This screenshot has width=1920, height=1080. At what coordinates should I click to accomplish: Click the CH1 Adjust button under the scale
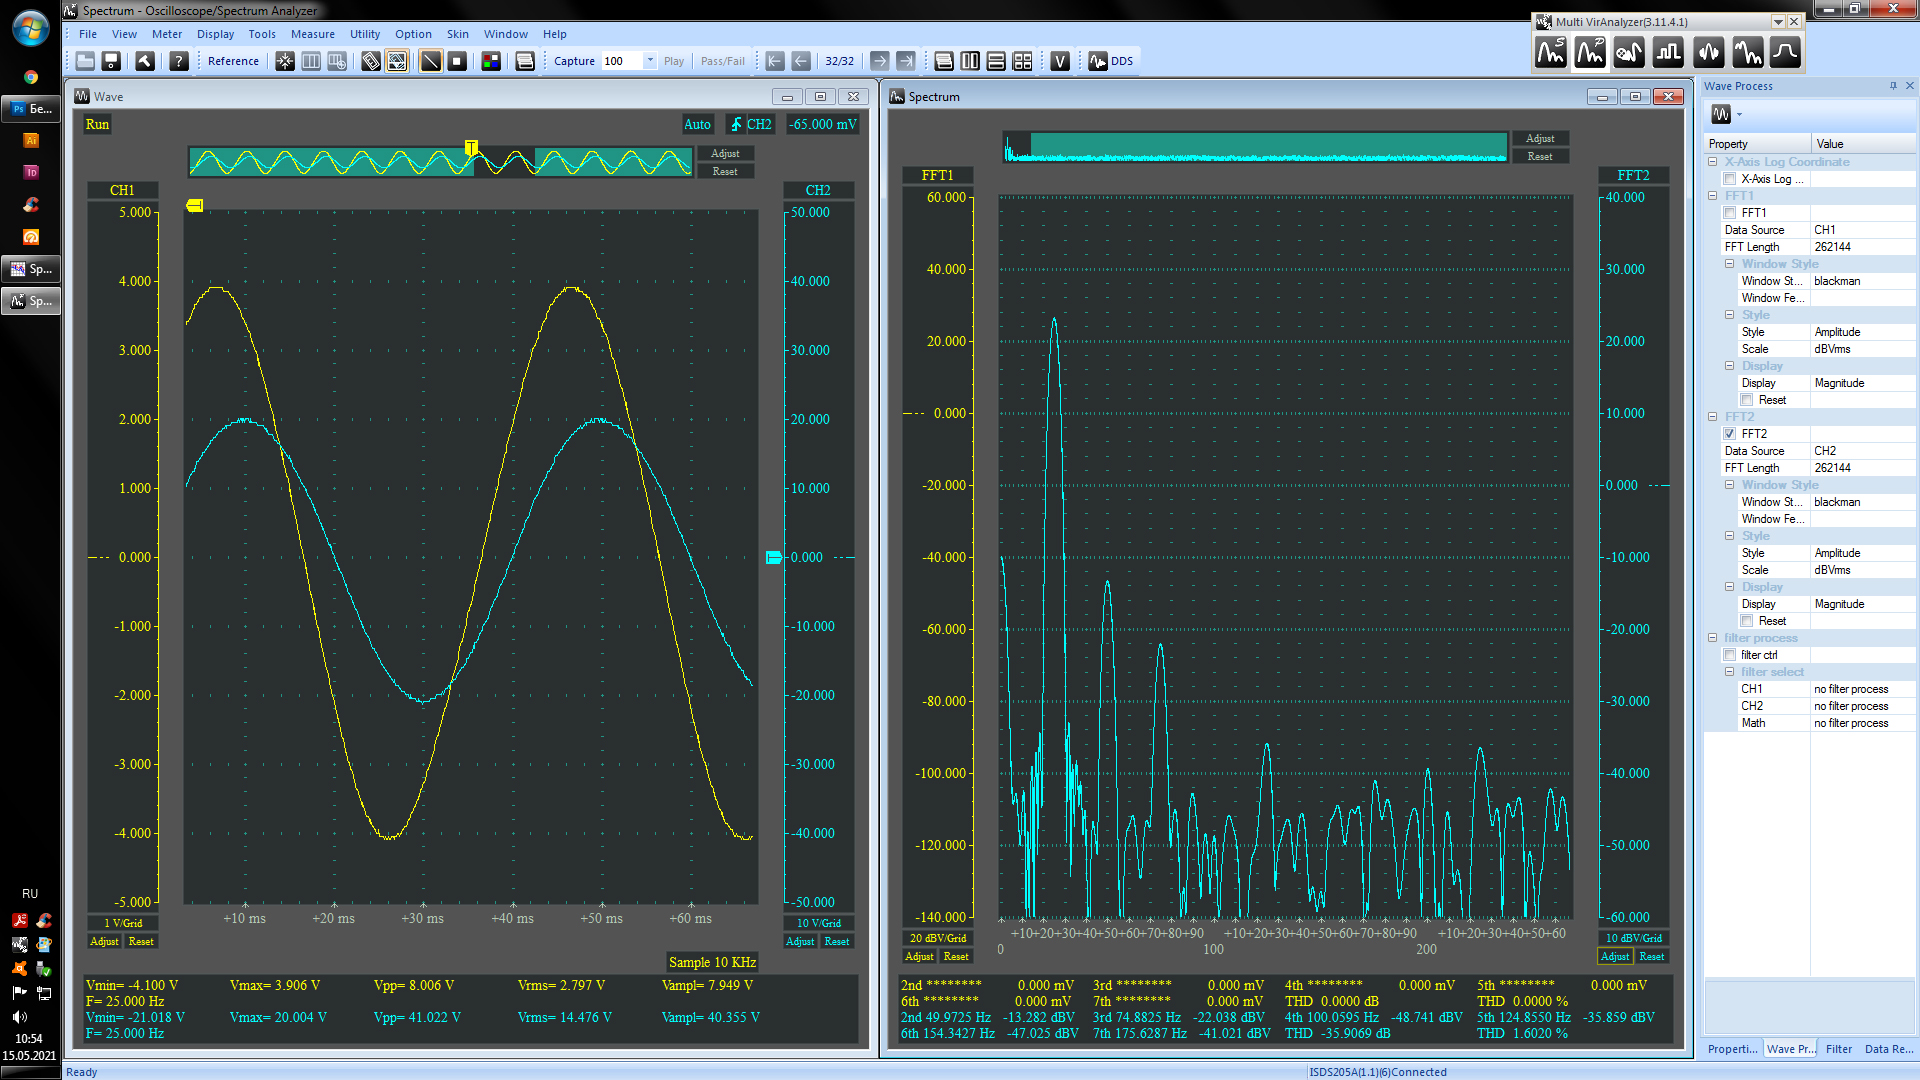(104, 942)
